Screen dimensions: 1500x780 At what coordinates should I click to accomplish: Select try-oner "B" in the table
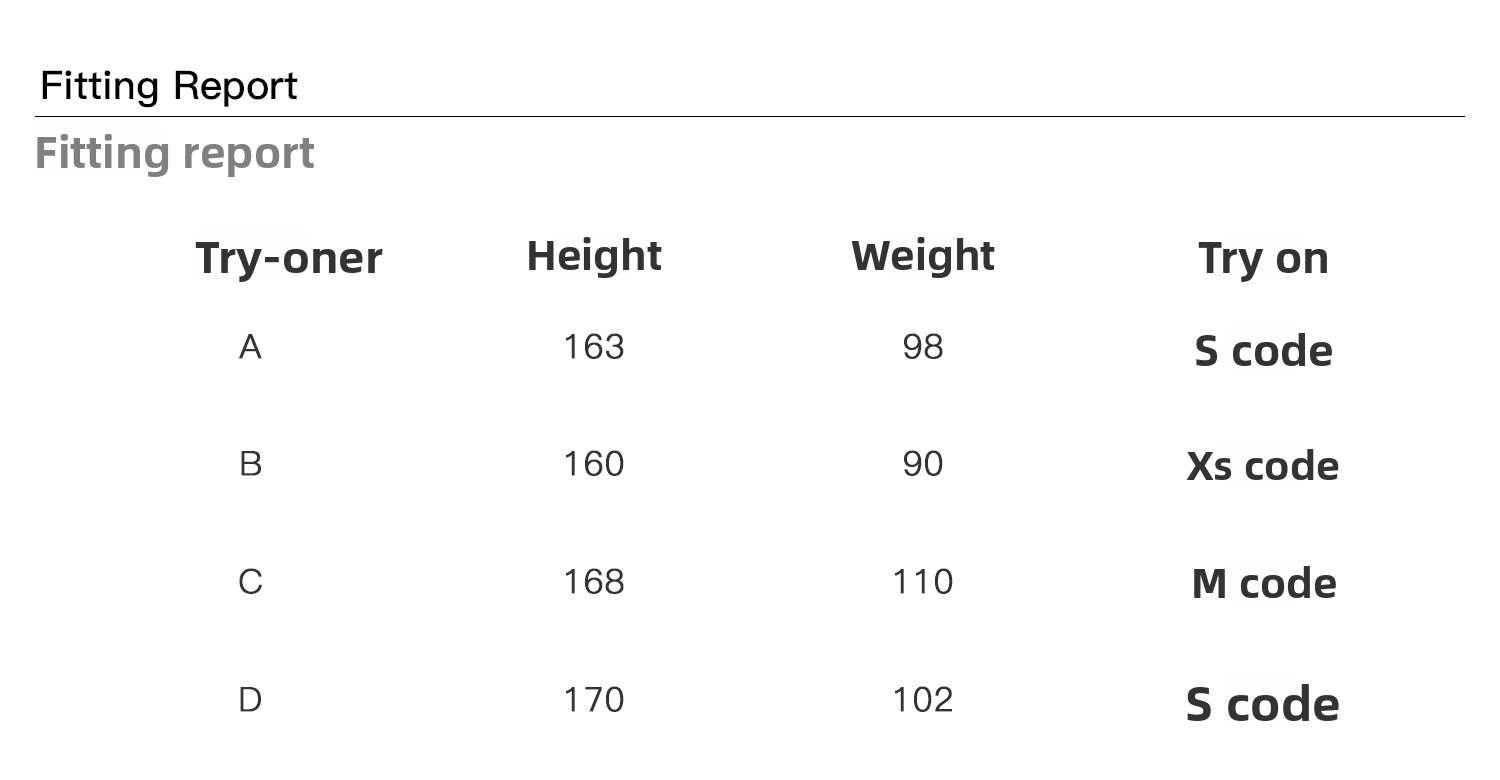(250, 464)
